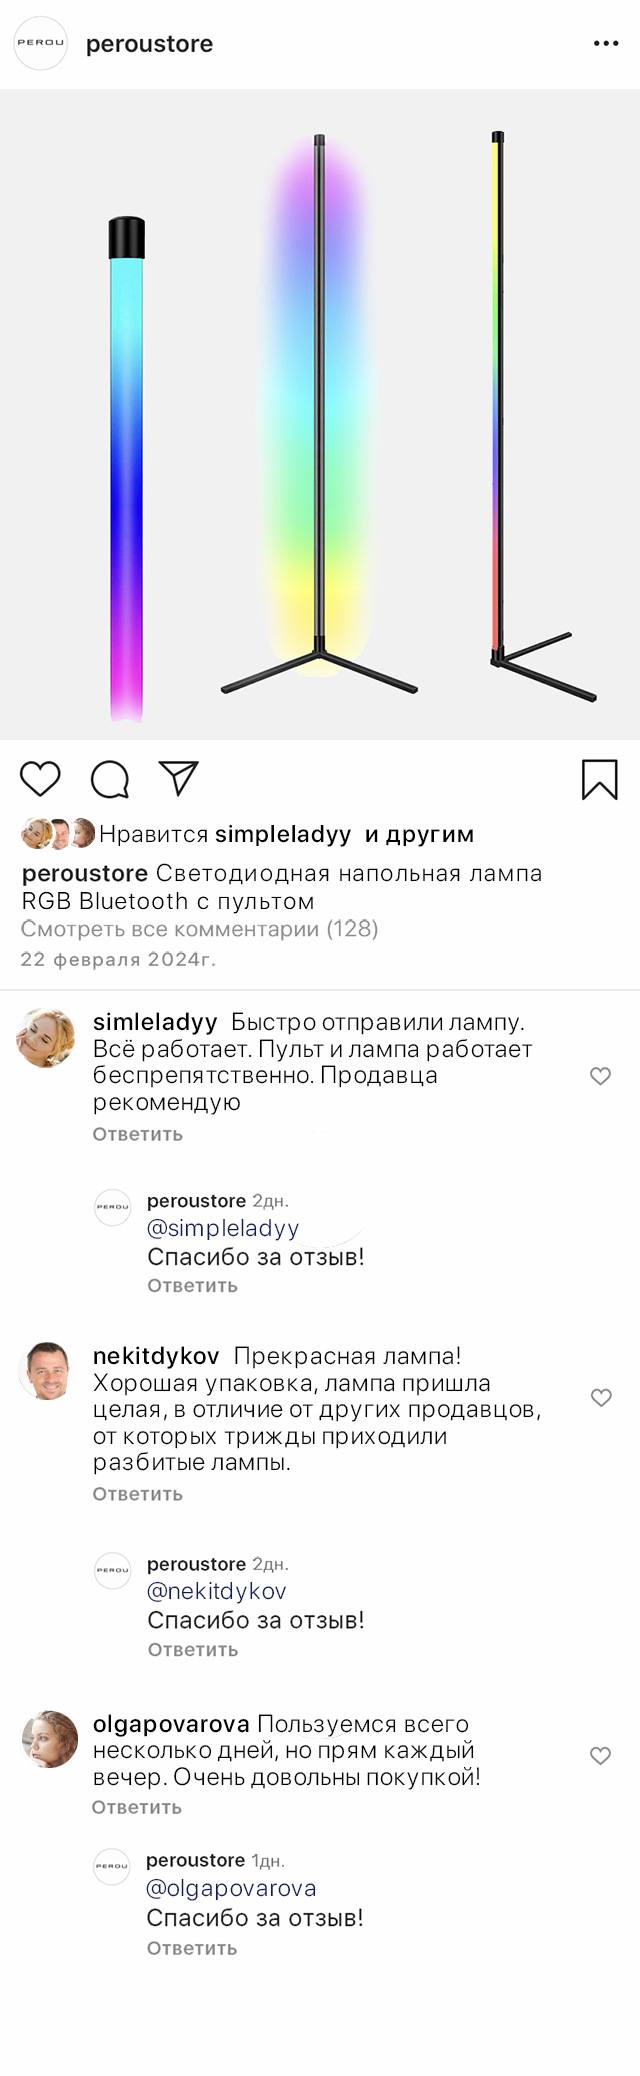Like the post with the heart icon
This screenshot has width=640, height=2076.
(x=41, y=779)
